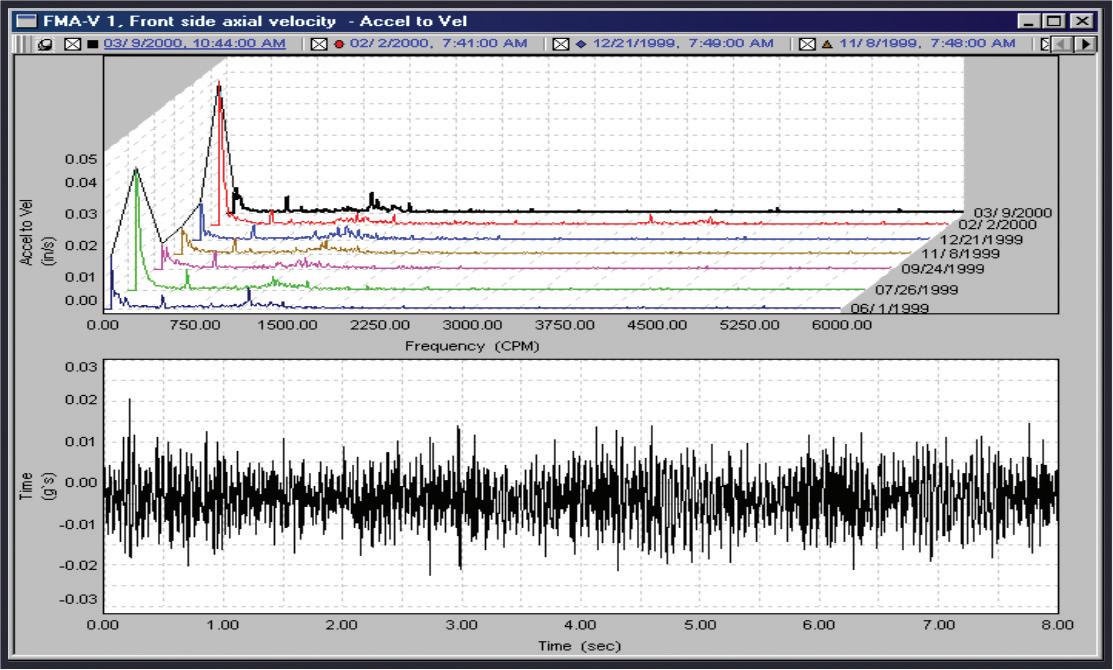Image resolution: width=1113 pixels, height=670 pixels.
Task: Select the 11/8/1999, 7:48:00 AM legend entry
Action: point(929,43)
